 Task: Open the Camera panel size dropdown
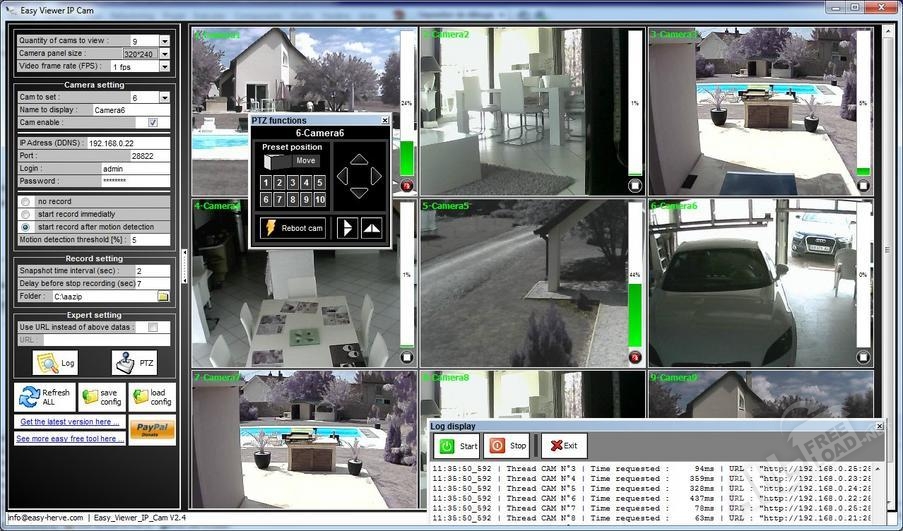165,54
